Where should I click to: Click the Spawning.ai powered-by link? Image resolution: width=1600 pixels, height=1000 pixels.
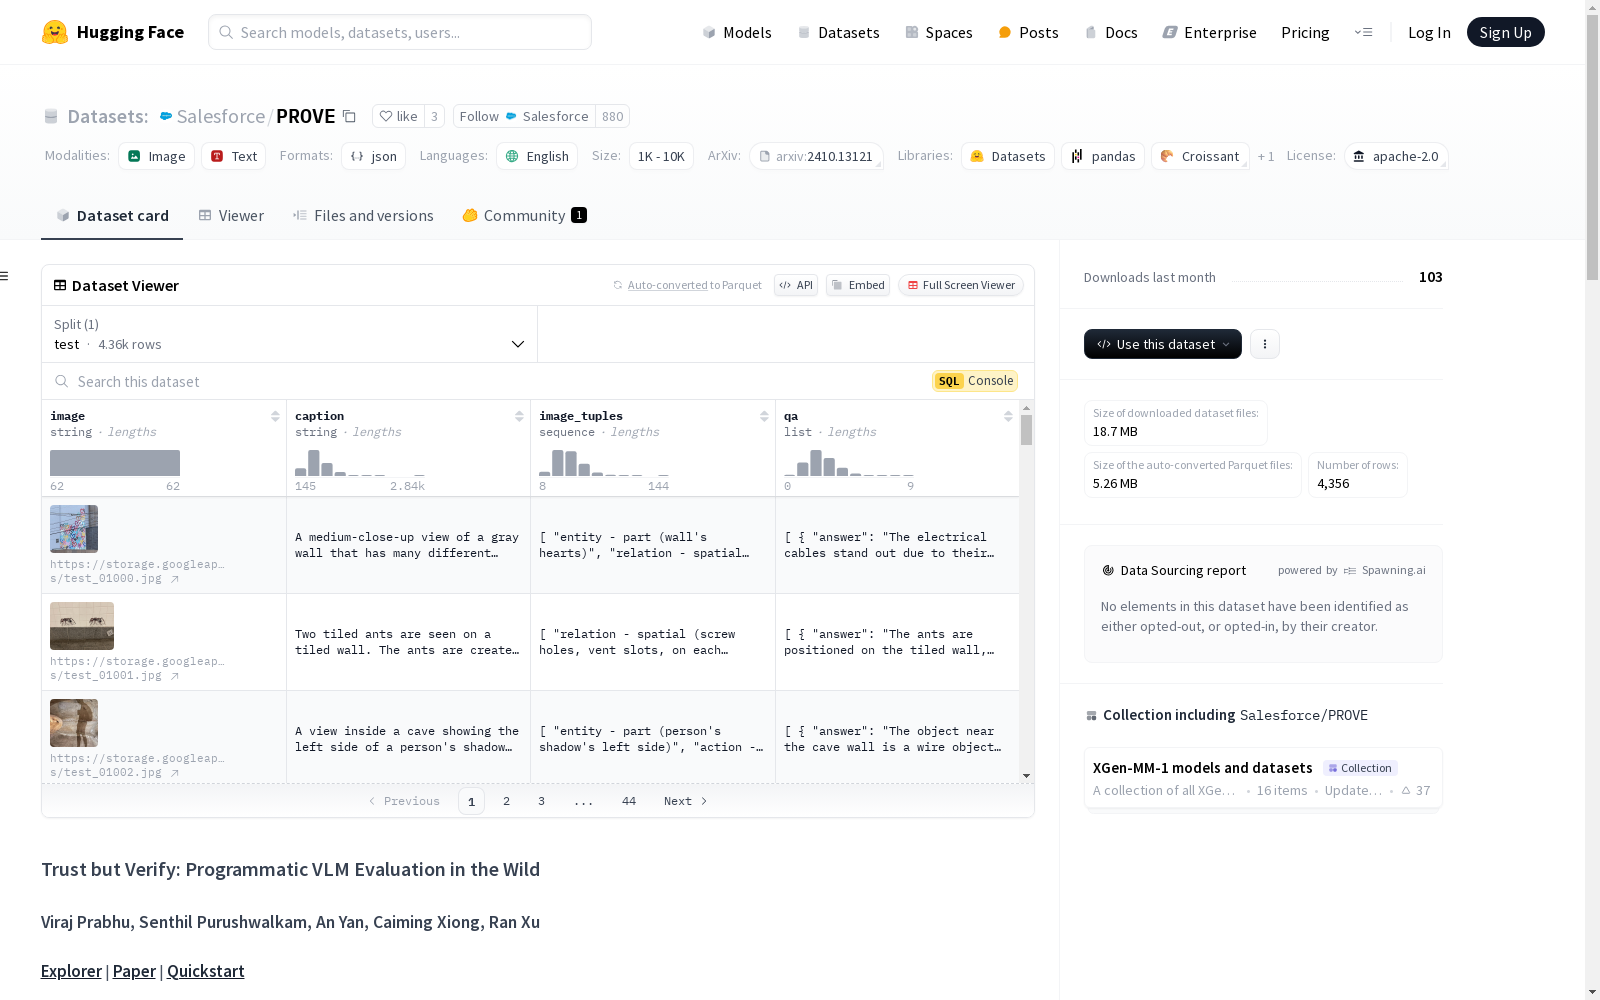(x=1385, y=570)
